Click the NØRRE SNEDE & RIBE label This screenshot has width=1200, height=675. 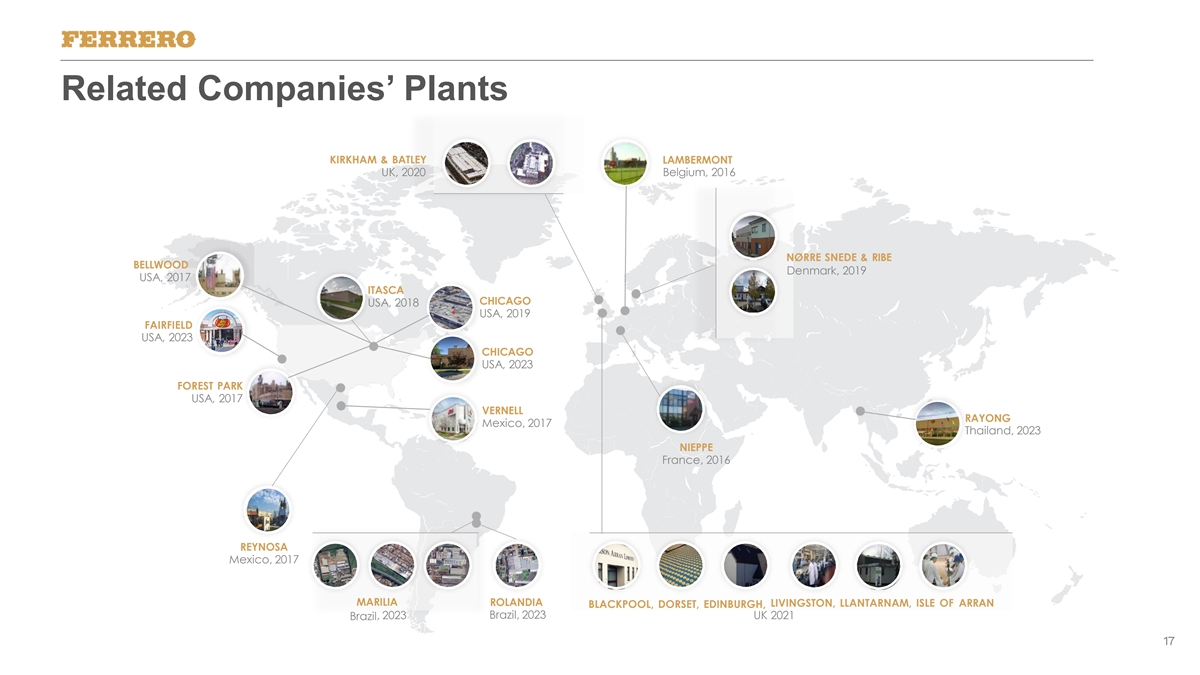[839, 258]
